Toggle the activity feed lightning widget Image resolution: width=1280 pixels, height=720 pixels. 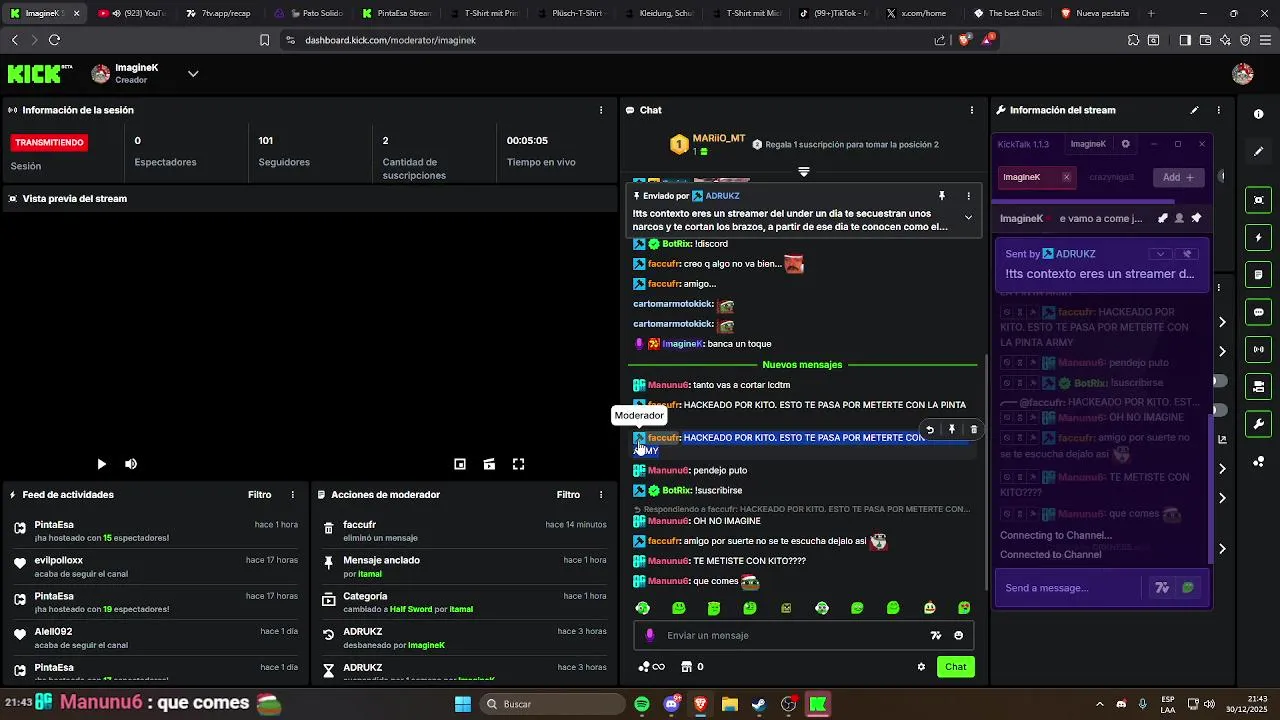[x=1258, y=238]
